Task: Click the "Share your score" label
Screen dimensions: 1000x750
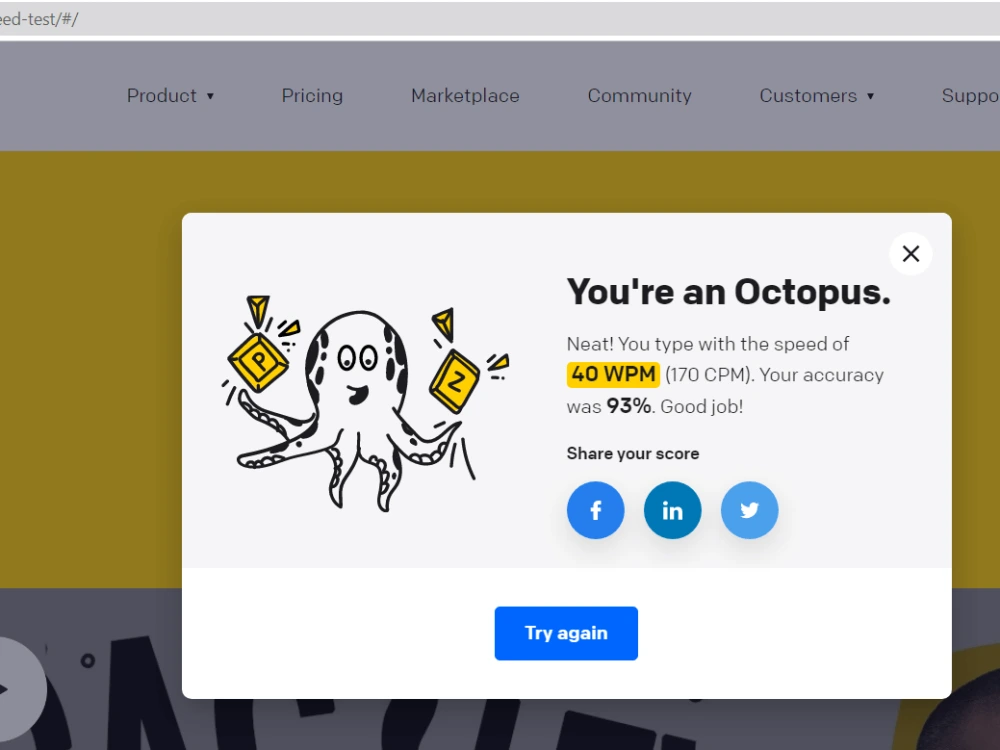Action: (633, 453)
